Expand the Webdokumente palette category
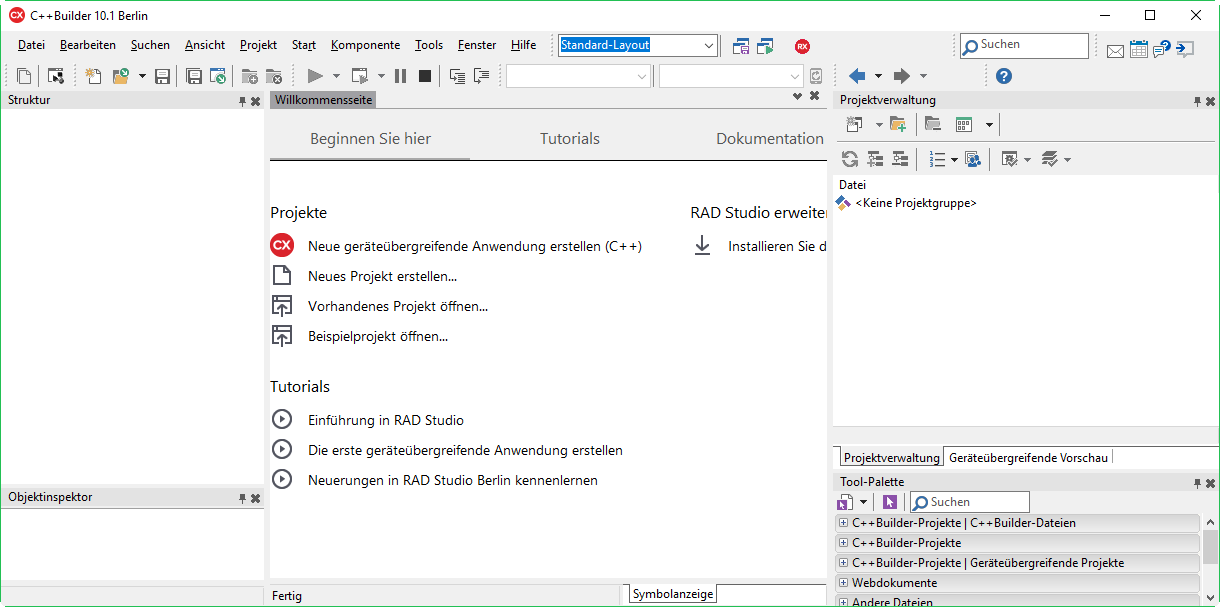 [x=843, y=583]
